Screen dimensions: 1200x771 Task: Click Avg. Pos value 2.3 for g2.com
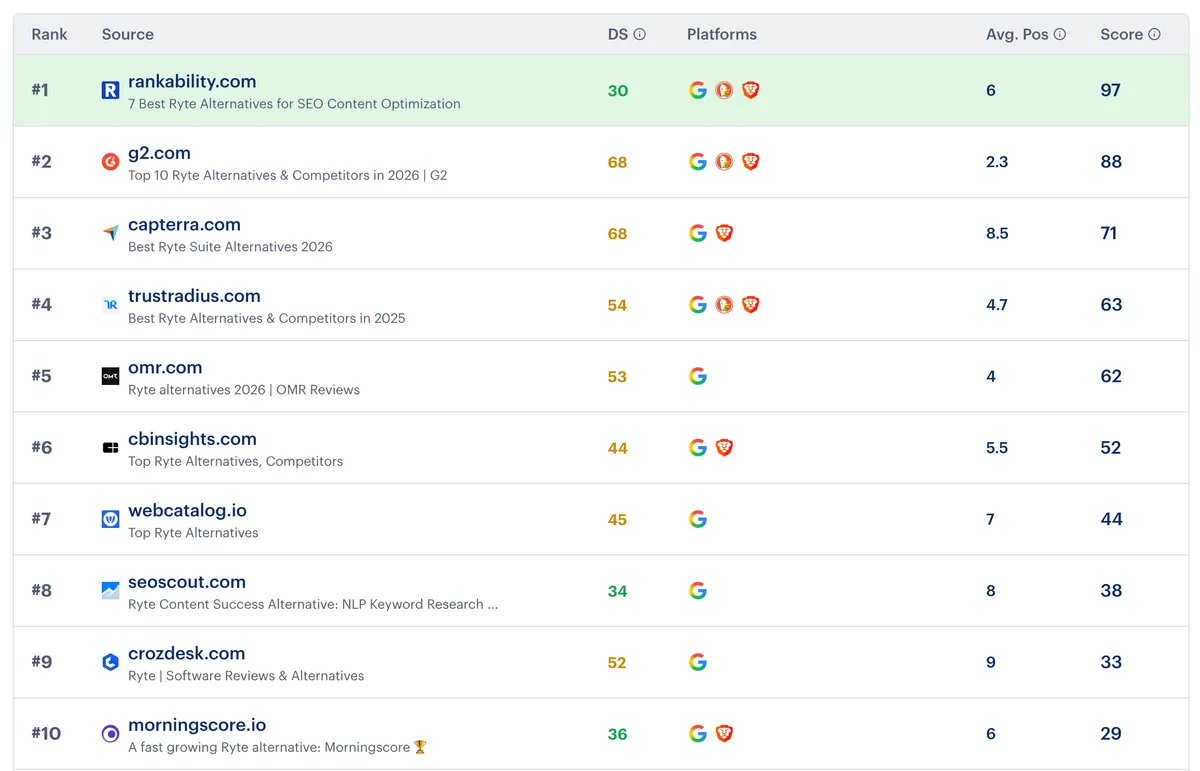tap(997, 162)
